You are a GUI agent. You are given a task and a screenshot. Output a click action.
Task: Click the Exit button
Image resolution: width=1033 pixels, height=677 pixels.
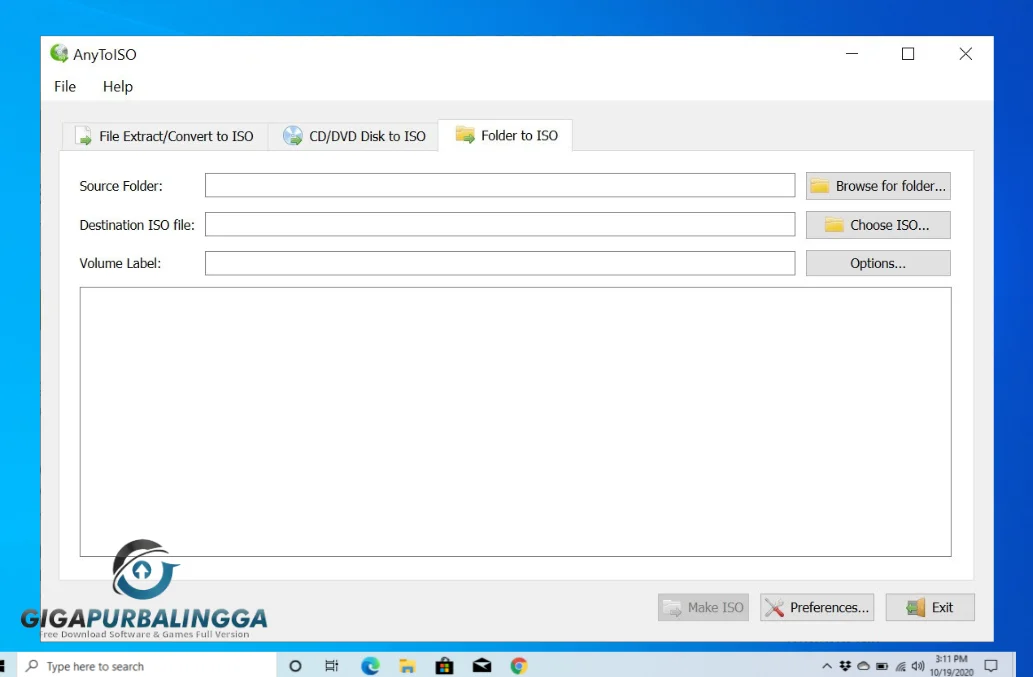pos(930,607)
